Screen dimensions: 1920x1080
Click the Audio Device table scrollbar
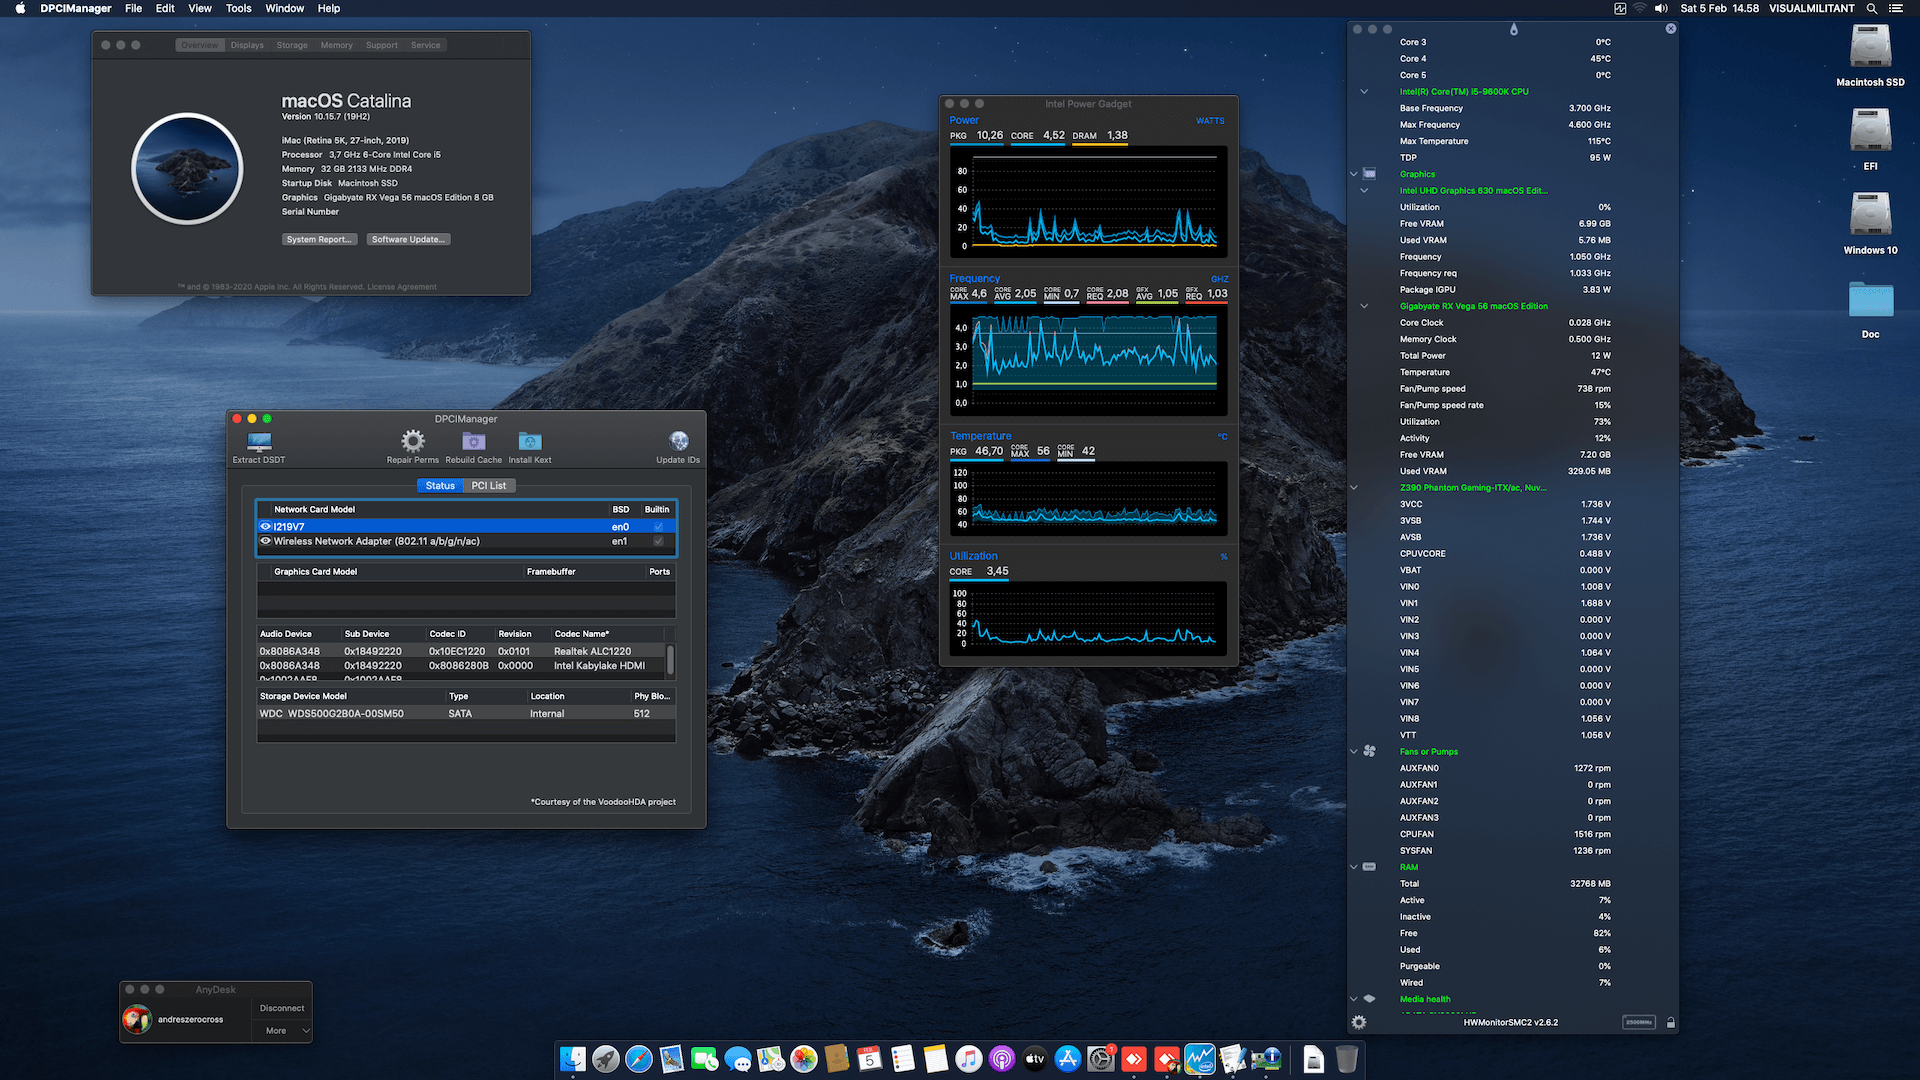670,659
